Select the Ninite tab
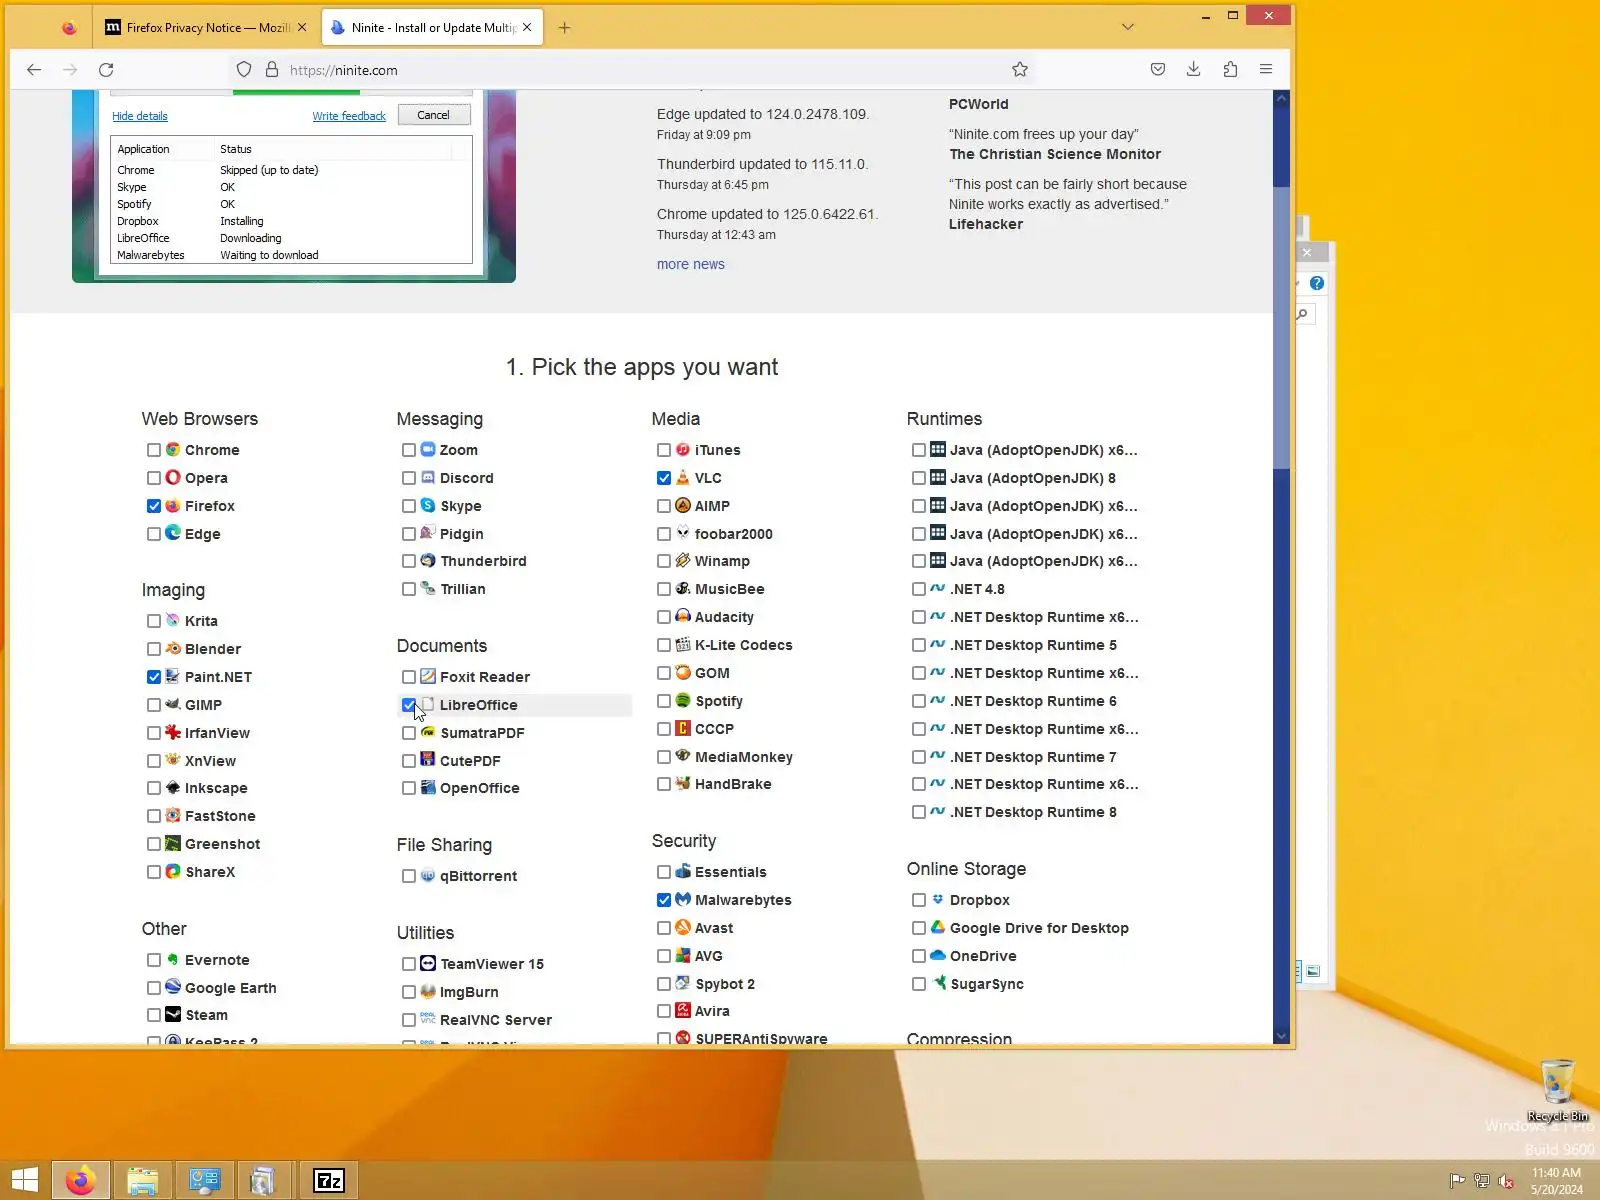 [x=432, y=28]
